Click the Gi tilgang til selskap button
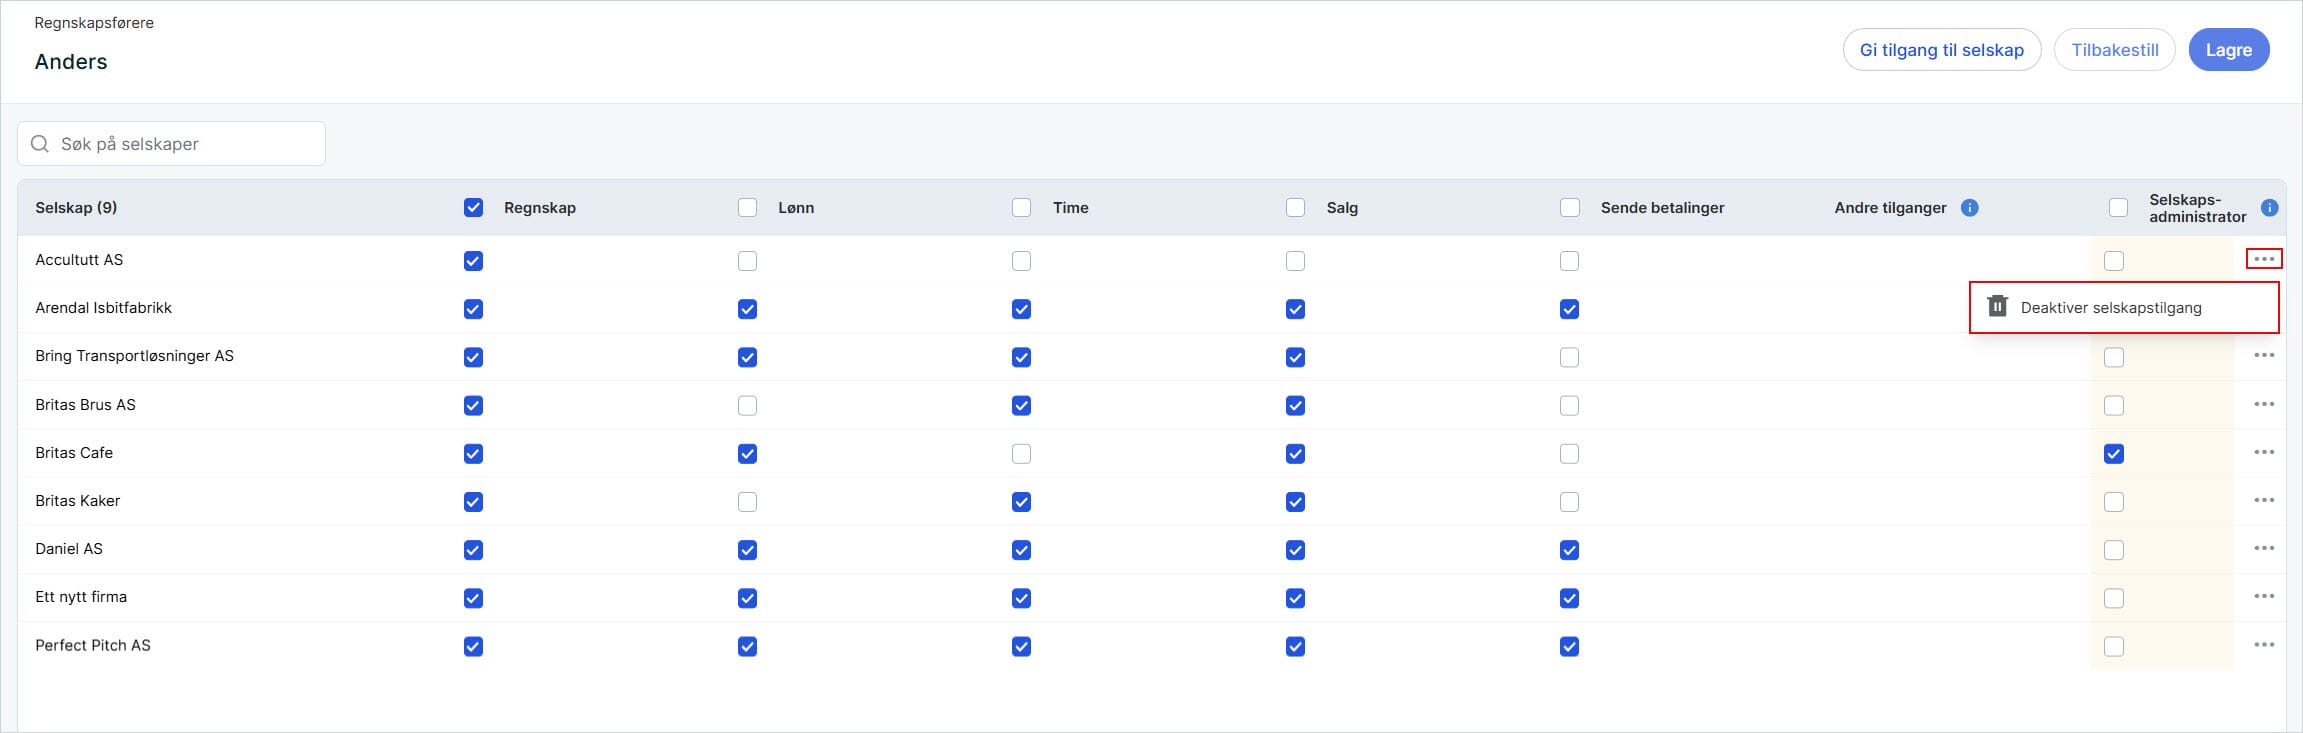 tap(1941, 50)
